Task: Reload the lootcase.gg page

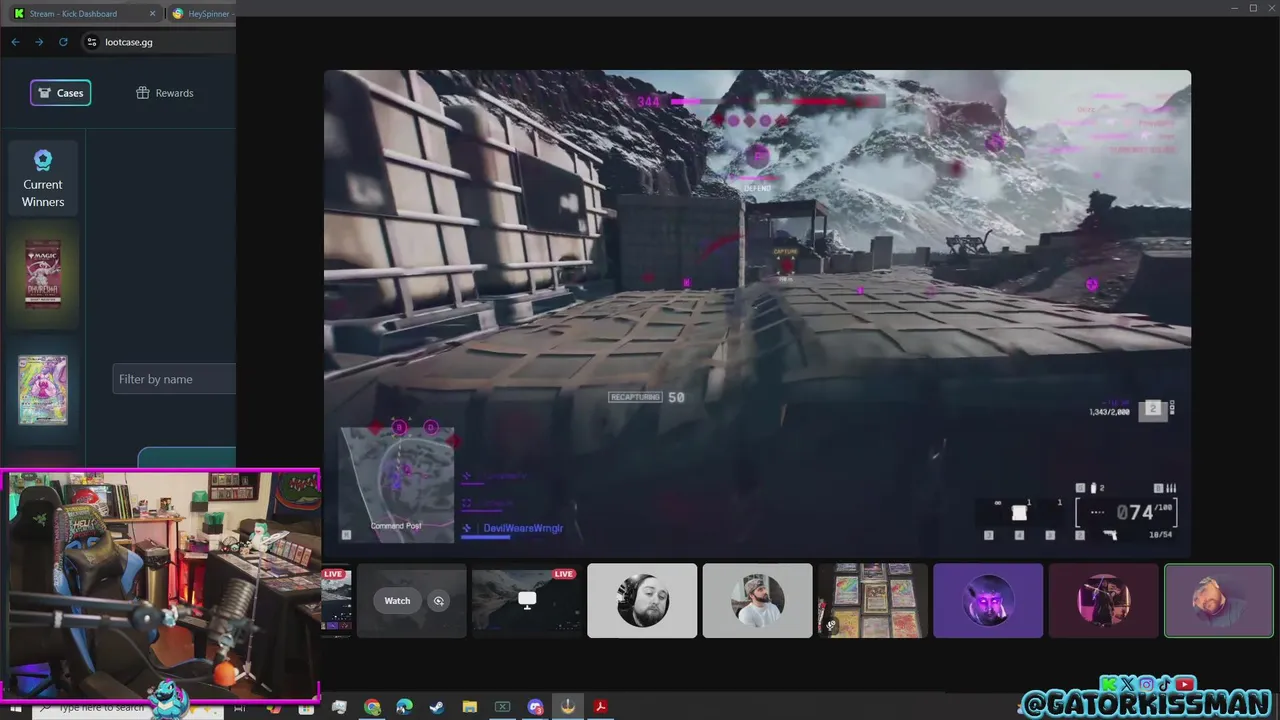Action: coord(63,42)
